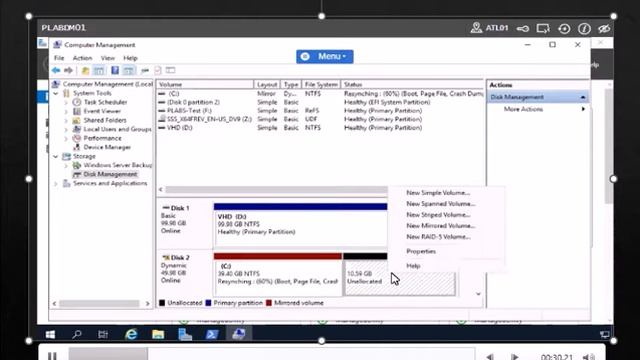Click the PLABDM01 screen display icon
640x360 pixels.
543,28
